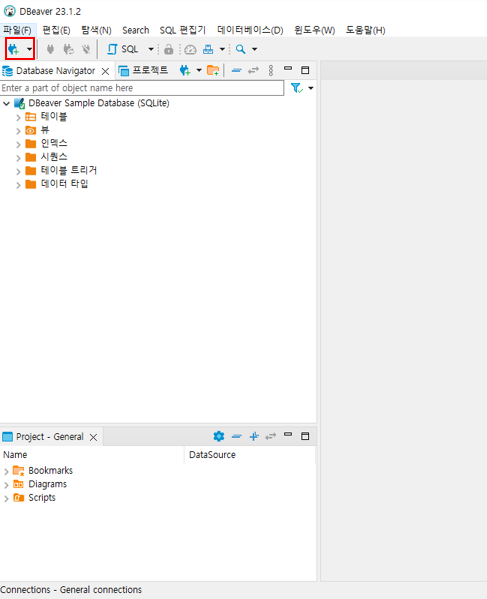Open the New Connection dropdown arrow in main toolbar
Screen dimensions: 487x599
[x=29, y=49]
